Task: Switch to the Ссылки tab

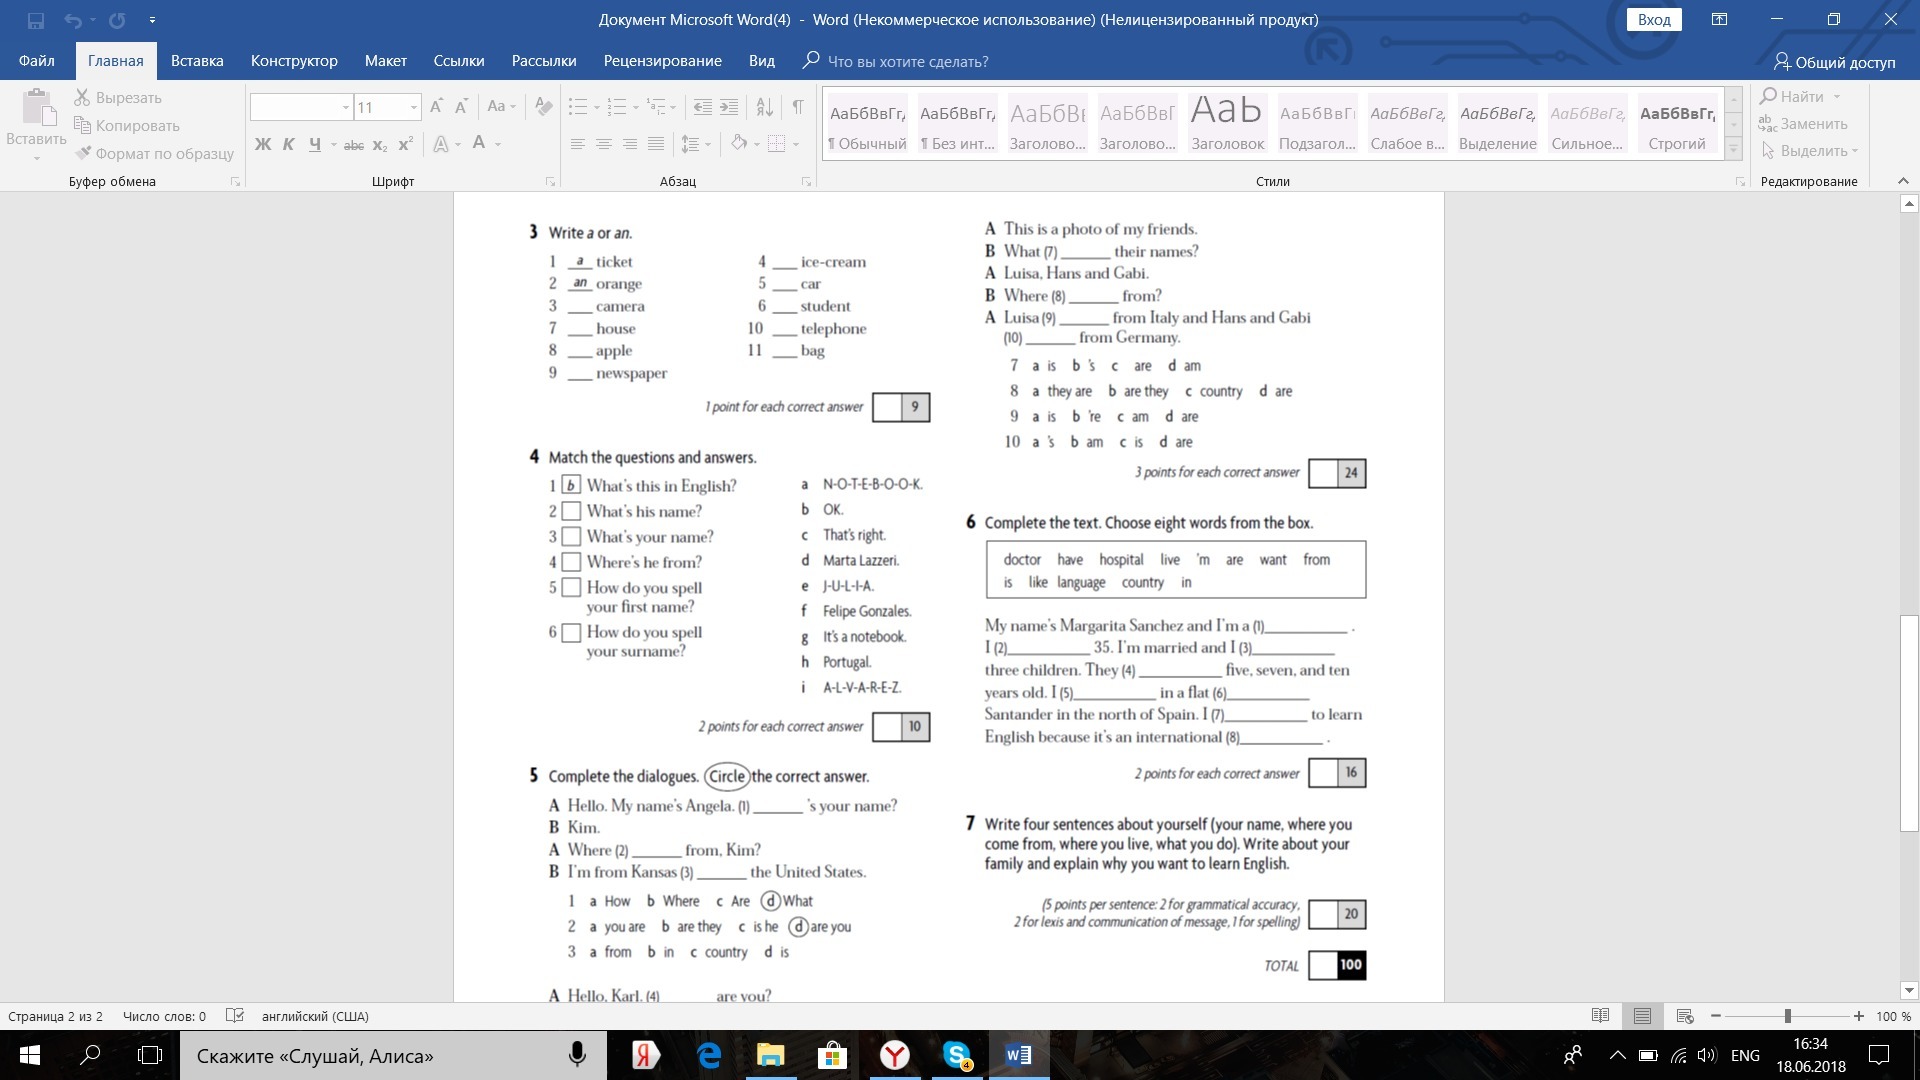Action: coord(459,61)
